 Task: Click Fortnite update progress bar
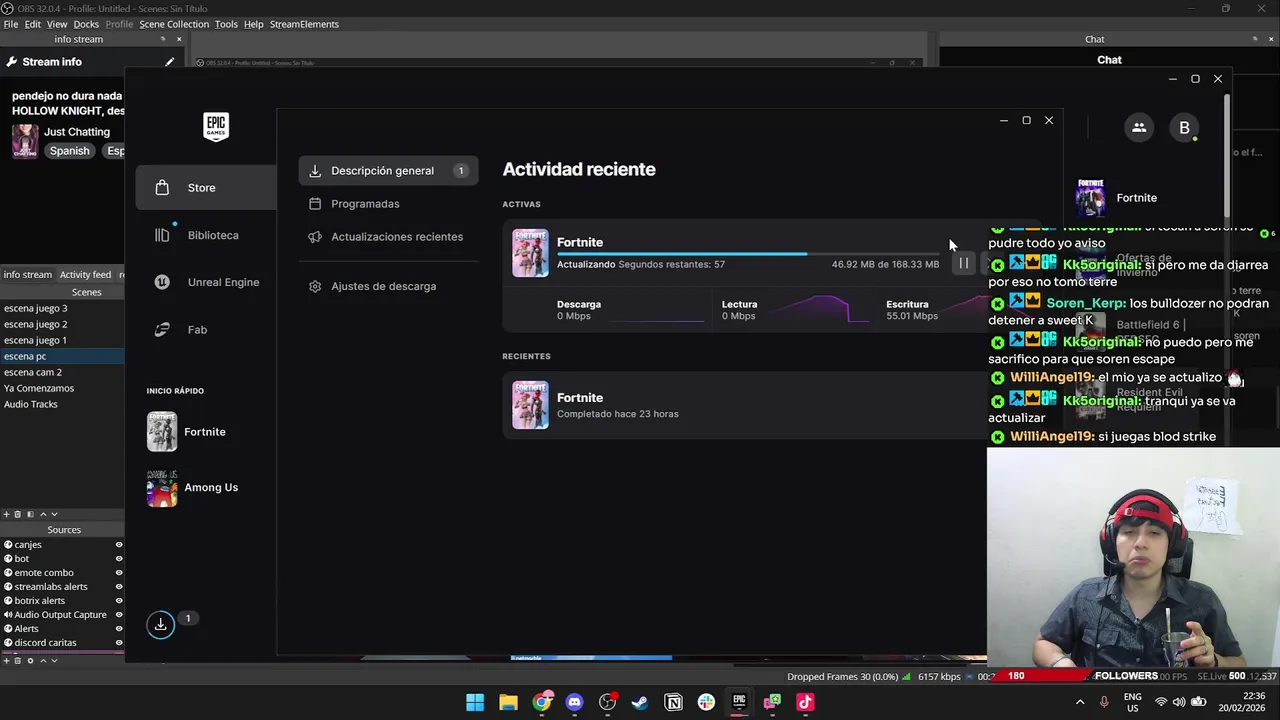[x=748, y=254]
